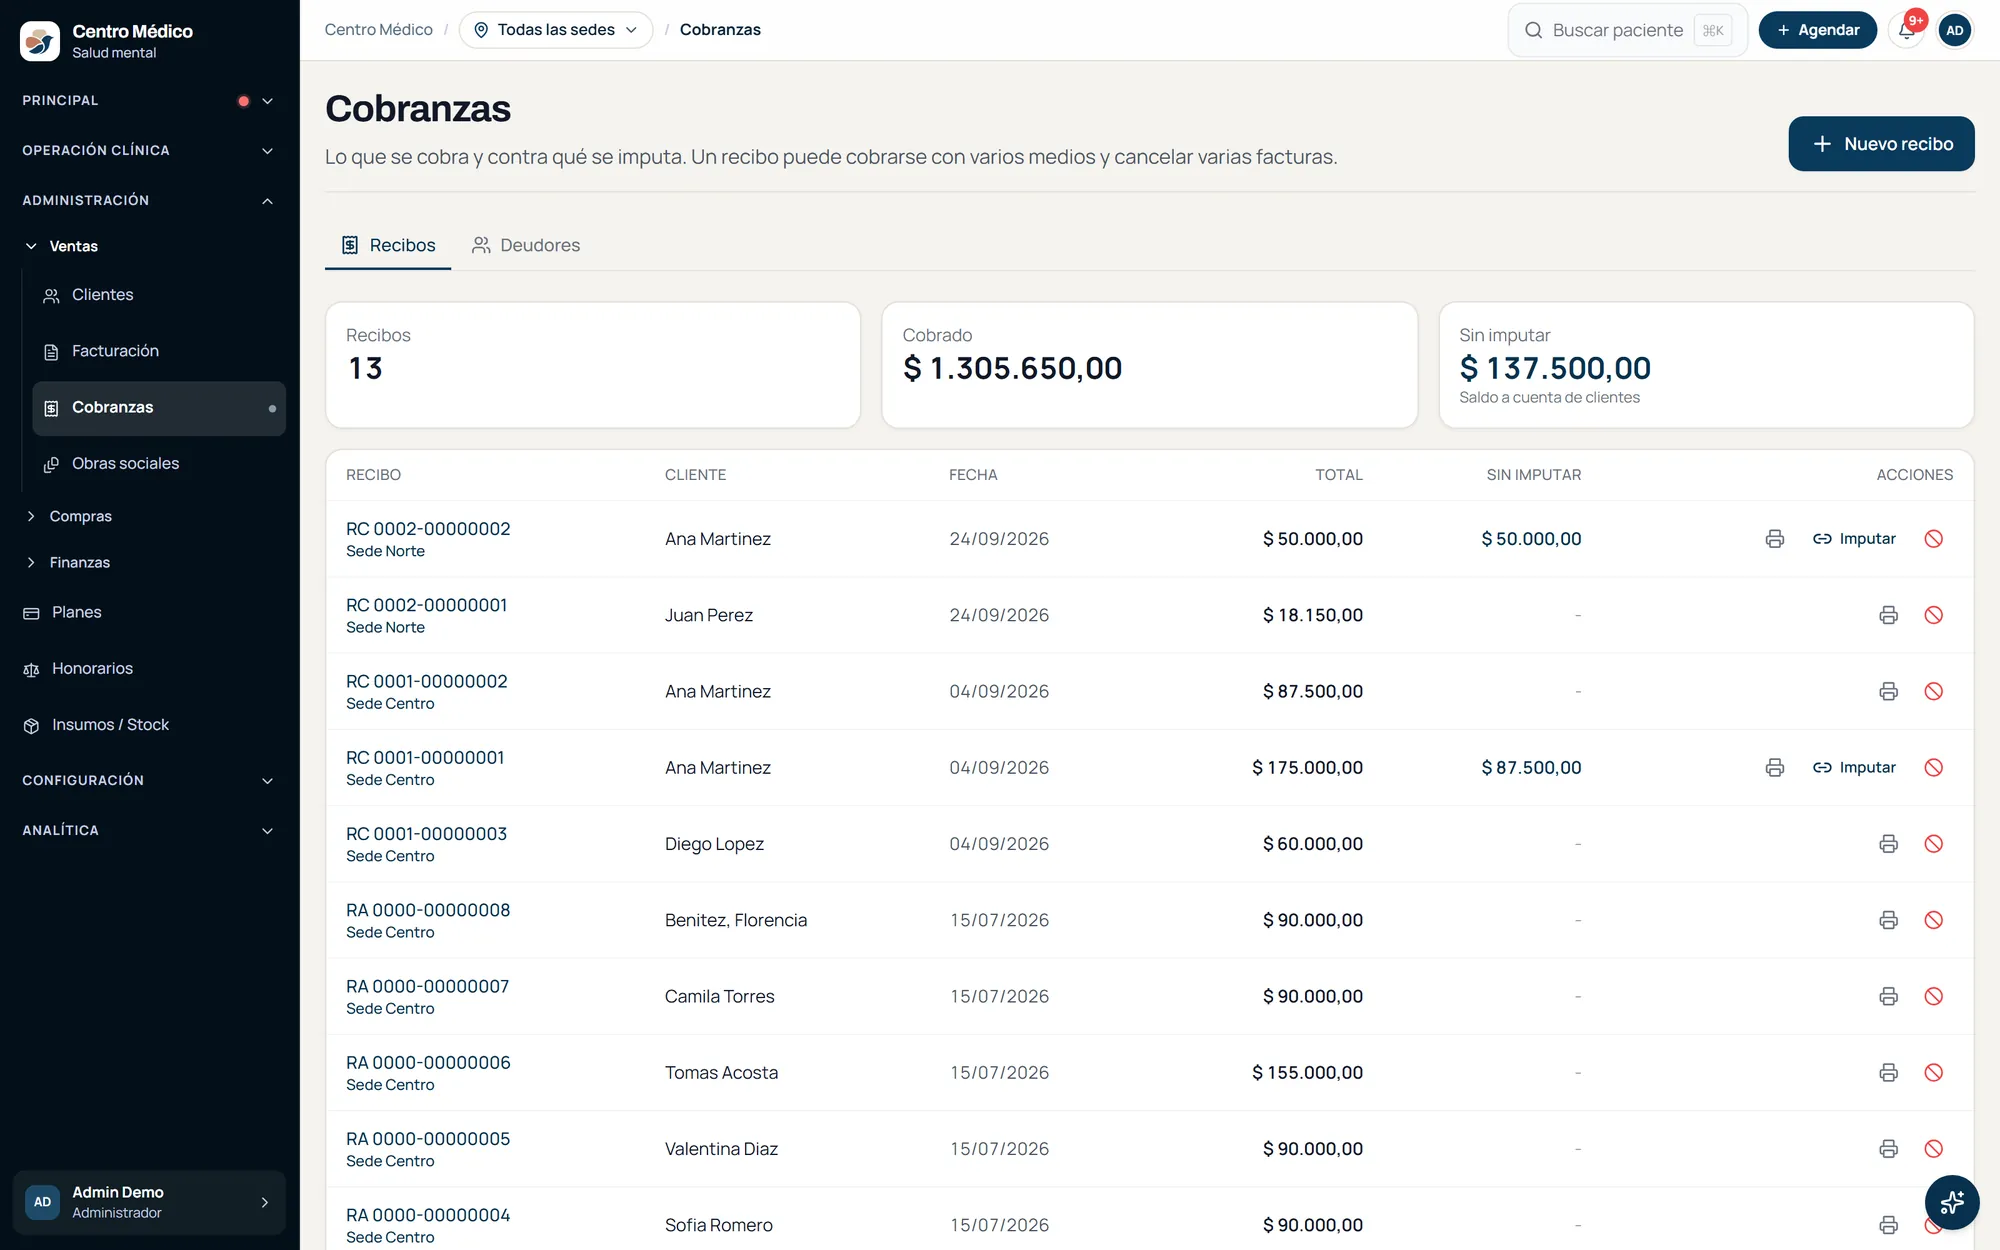Print receipt RC 0001-00000002
The width and height of the screenshot is (2000, 1250).
(x=1888, y=691)
